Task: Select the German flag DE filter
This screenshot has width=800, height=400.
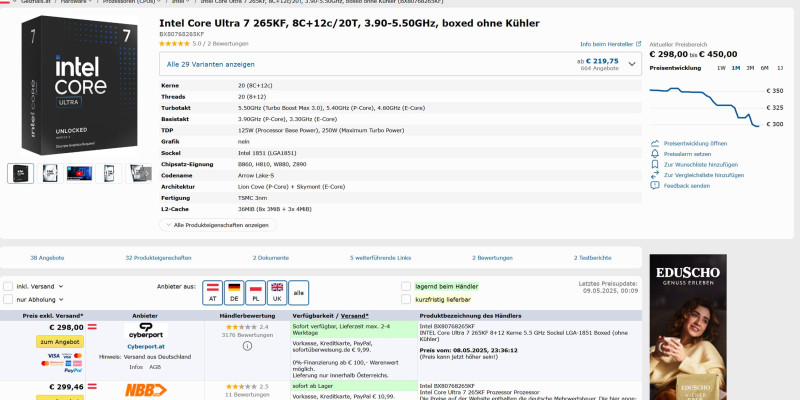Action: (x=234, y=293)
